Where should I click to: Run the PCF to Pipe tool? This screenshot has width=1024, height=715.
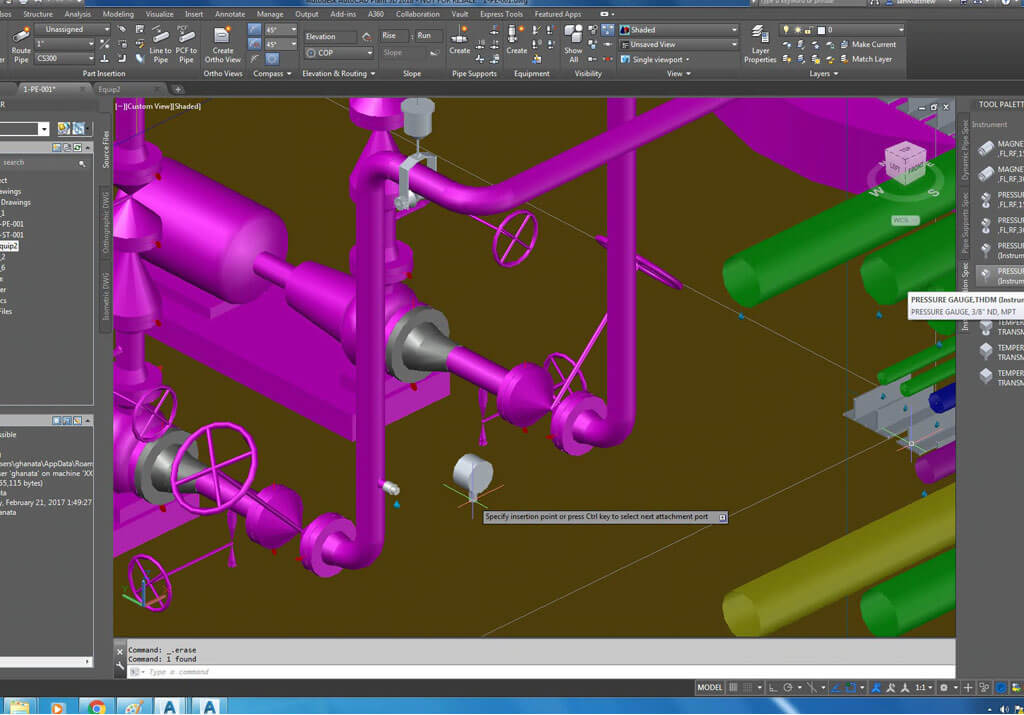tap(186, 44)
